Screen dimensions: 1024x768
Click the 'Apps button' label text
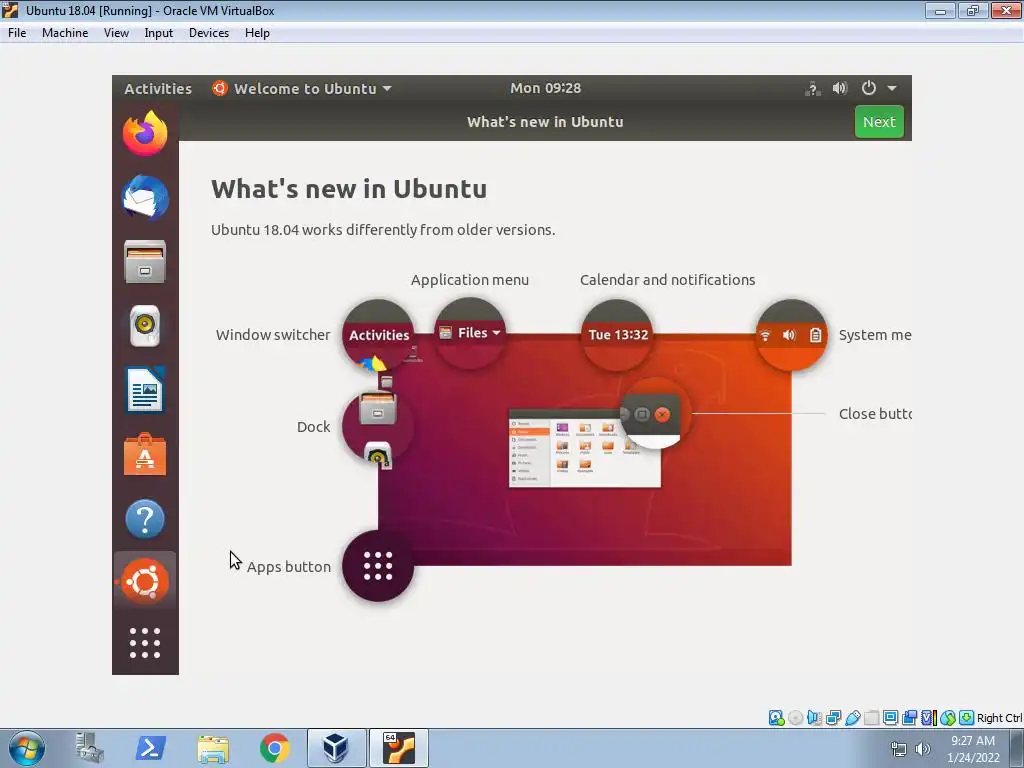(x=289, y=567)
